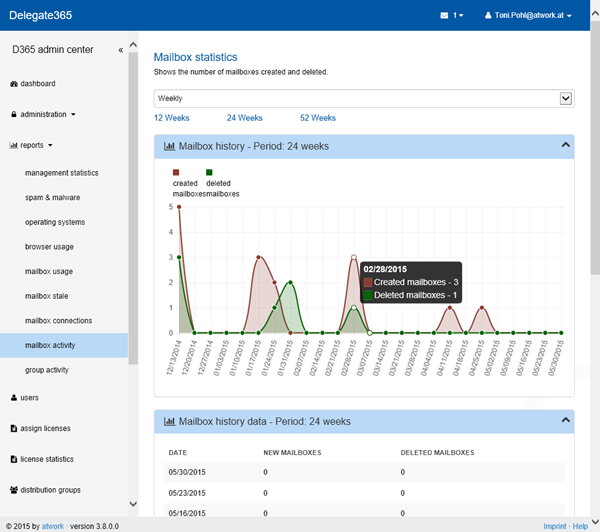Click the bar chart icon in Mailbox history header
This screenshot has width=600, height=532.
(x=169, y=146)
